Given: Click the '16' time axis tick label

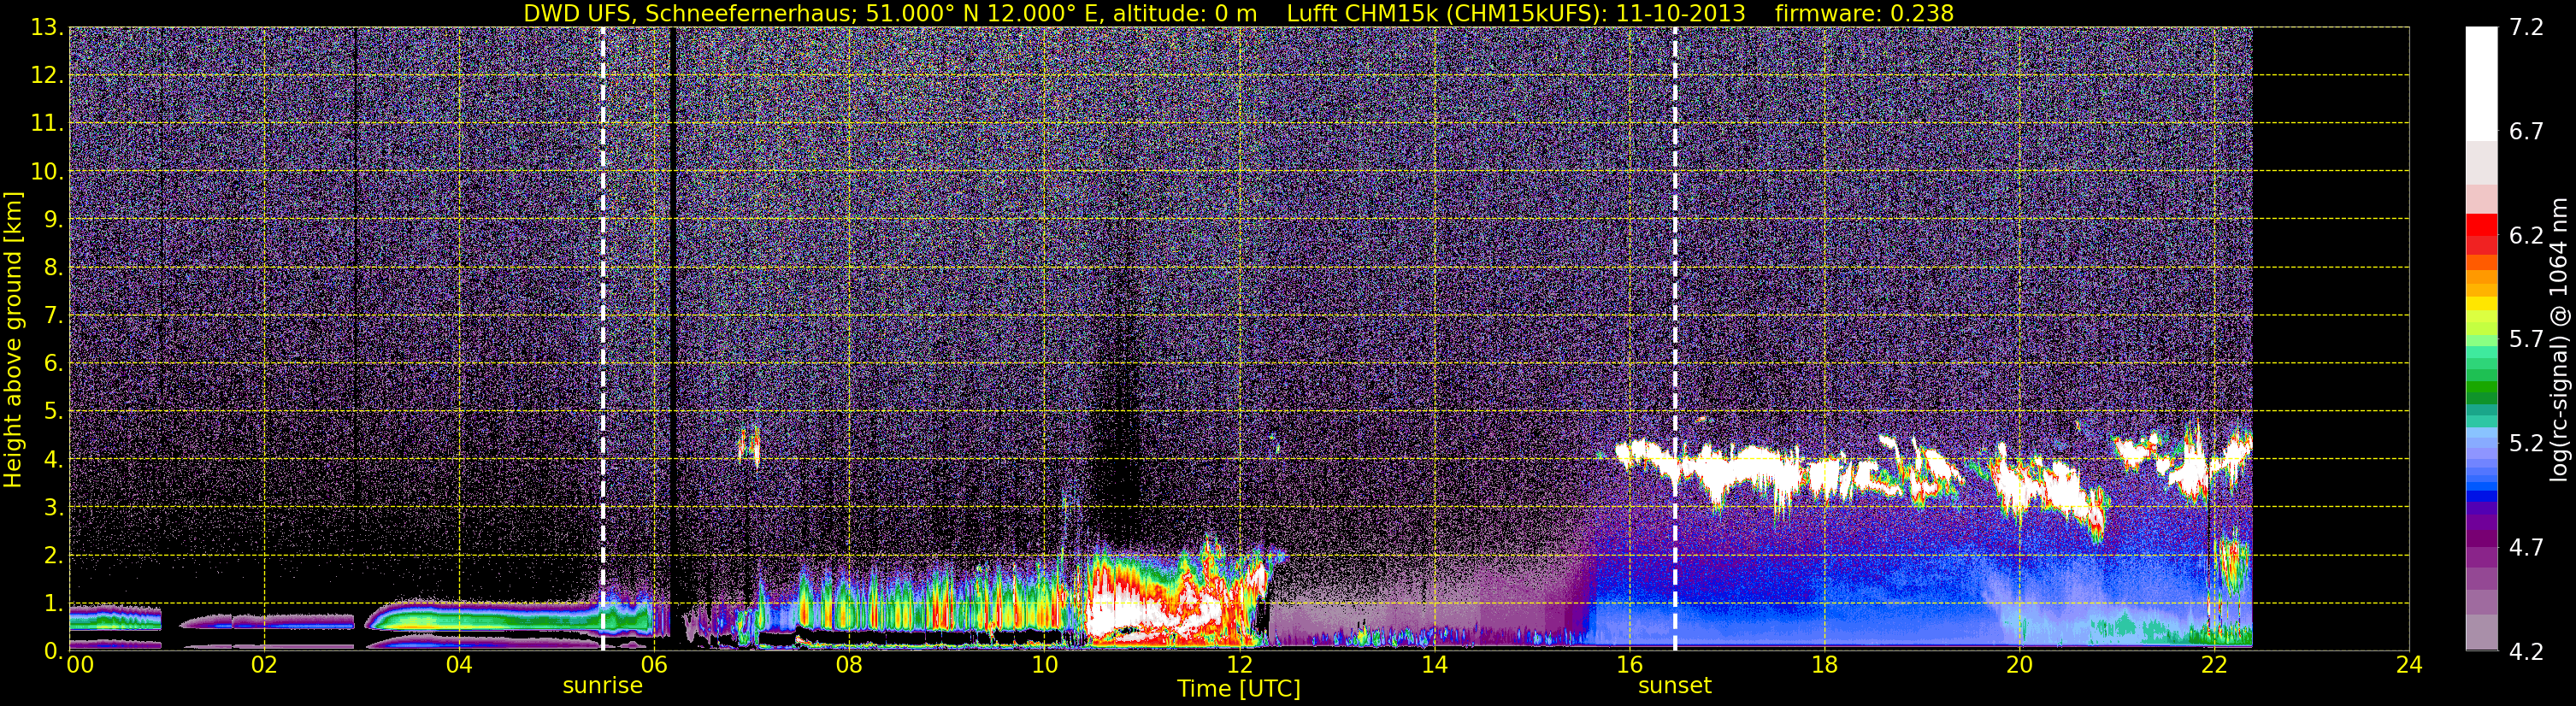Looking at the screenshot, I should coord(1628,666).
